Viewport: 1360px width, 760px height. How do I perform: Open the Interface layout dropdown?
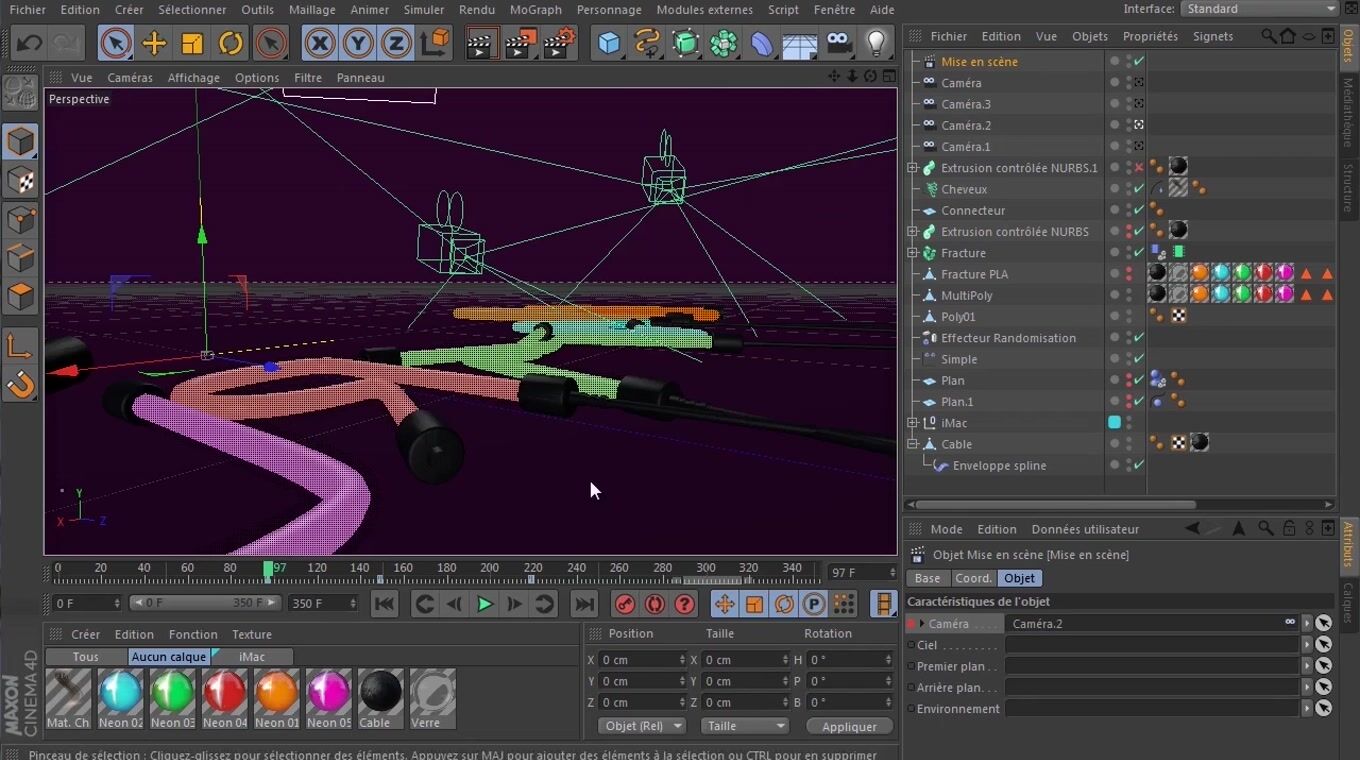(1259, 9)
